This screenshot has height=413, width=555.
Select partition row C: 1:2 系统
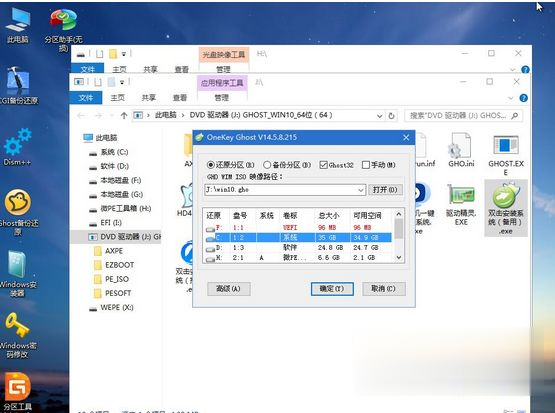[299, 237]
